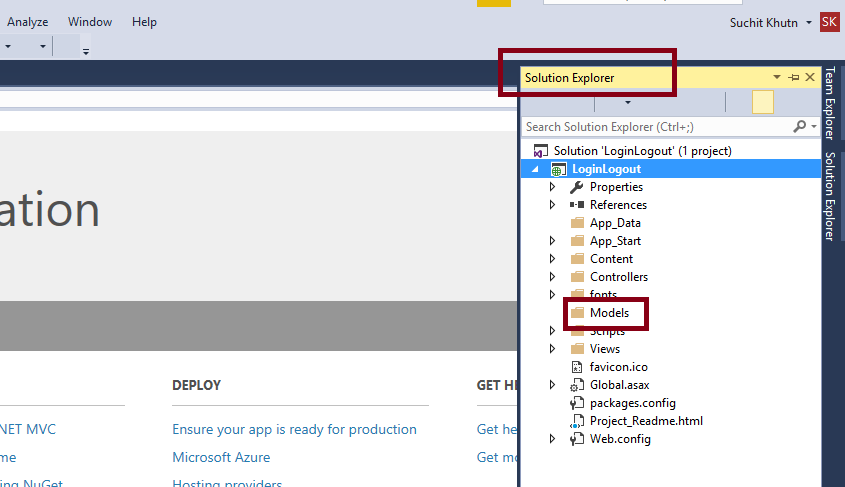Collapse the LoginLogout project node
This screenshot has height=487, width=845.
pyautogui.click(x=535, y=169)
